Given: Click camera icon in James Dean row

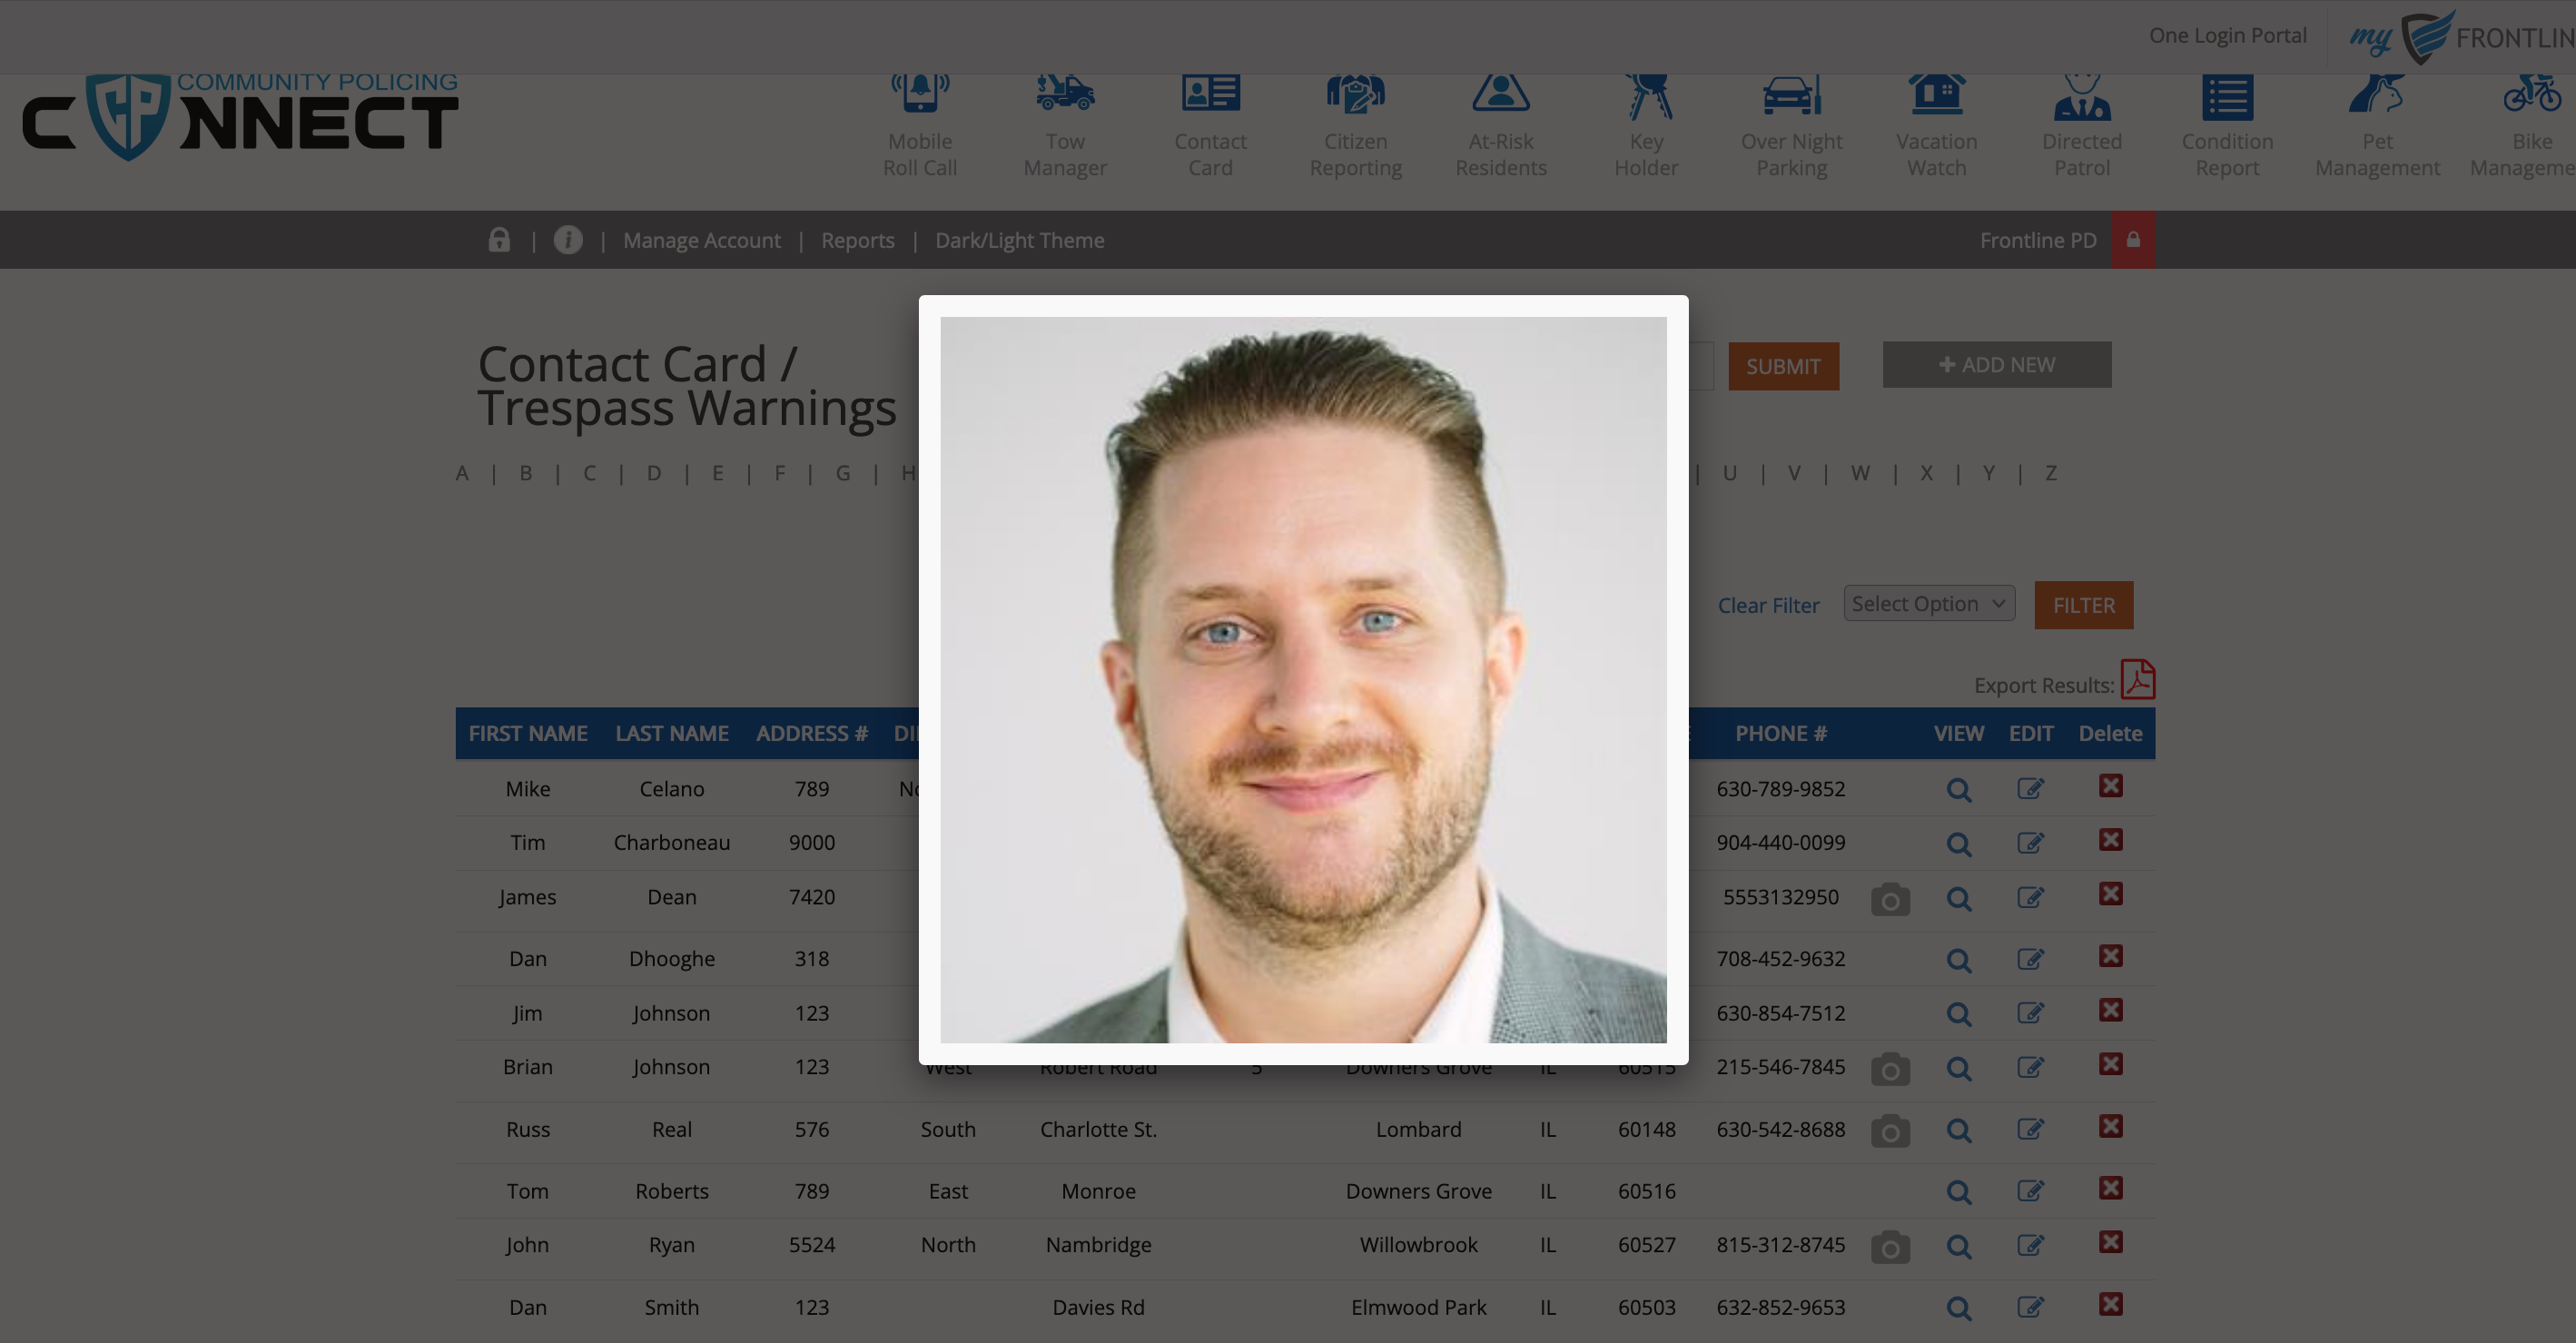Looking at the screenshot, I should (1890, 899).
